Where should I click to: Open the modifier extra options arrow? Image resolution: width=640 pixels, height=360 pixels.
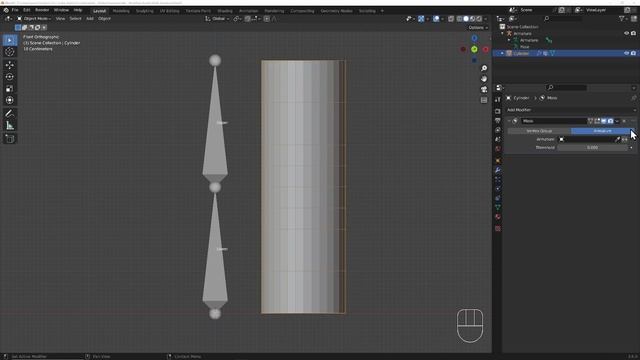tap(617, 121)
